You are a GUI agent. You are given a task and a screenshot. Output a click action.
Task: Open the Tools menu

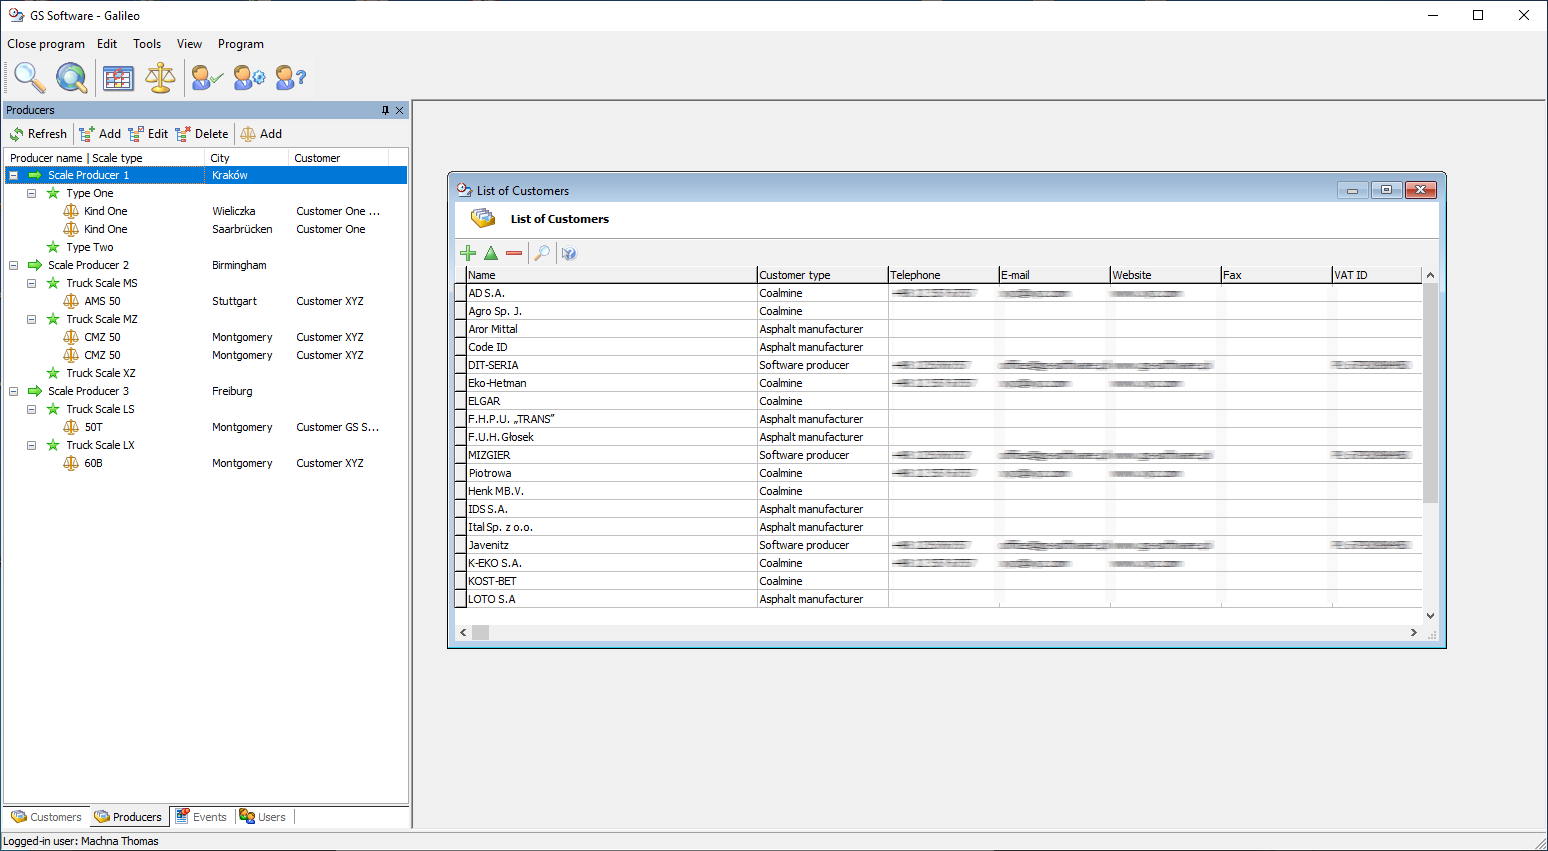click(147, 44)
